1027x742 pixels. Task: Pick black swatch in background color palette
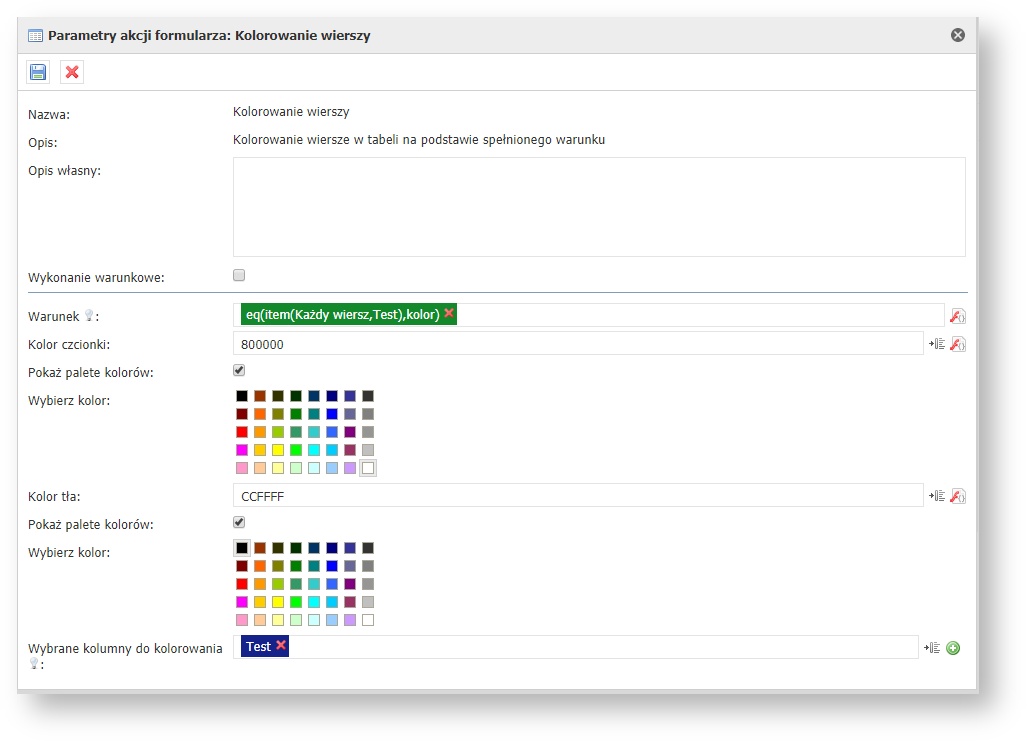(242, 548)
